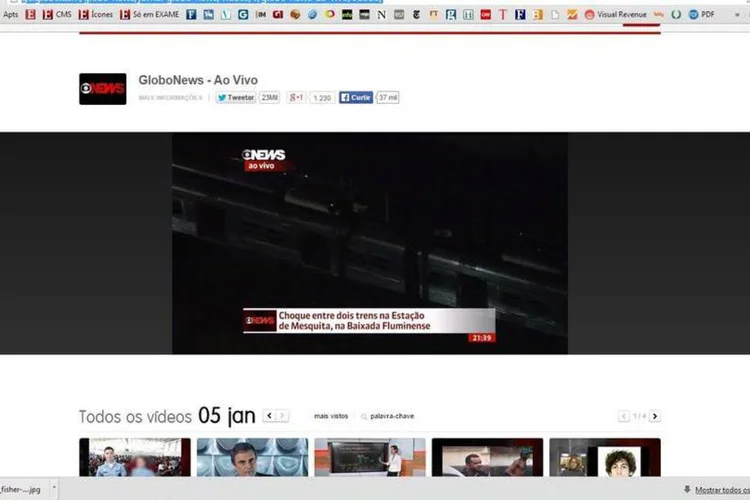Viewport: 750px width, 500px height.
Task: Open the colorful ring bookmark icon
Action: coord(330,14)
